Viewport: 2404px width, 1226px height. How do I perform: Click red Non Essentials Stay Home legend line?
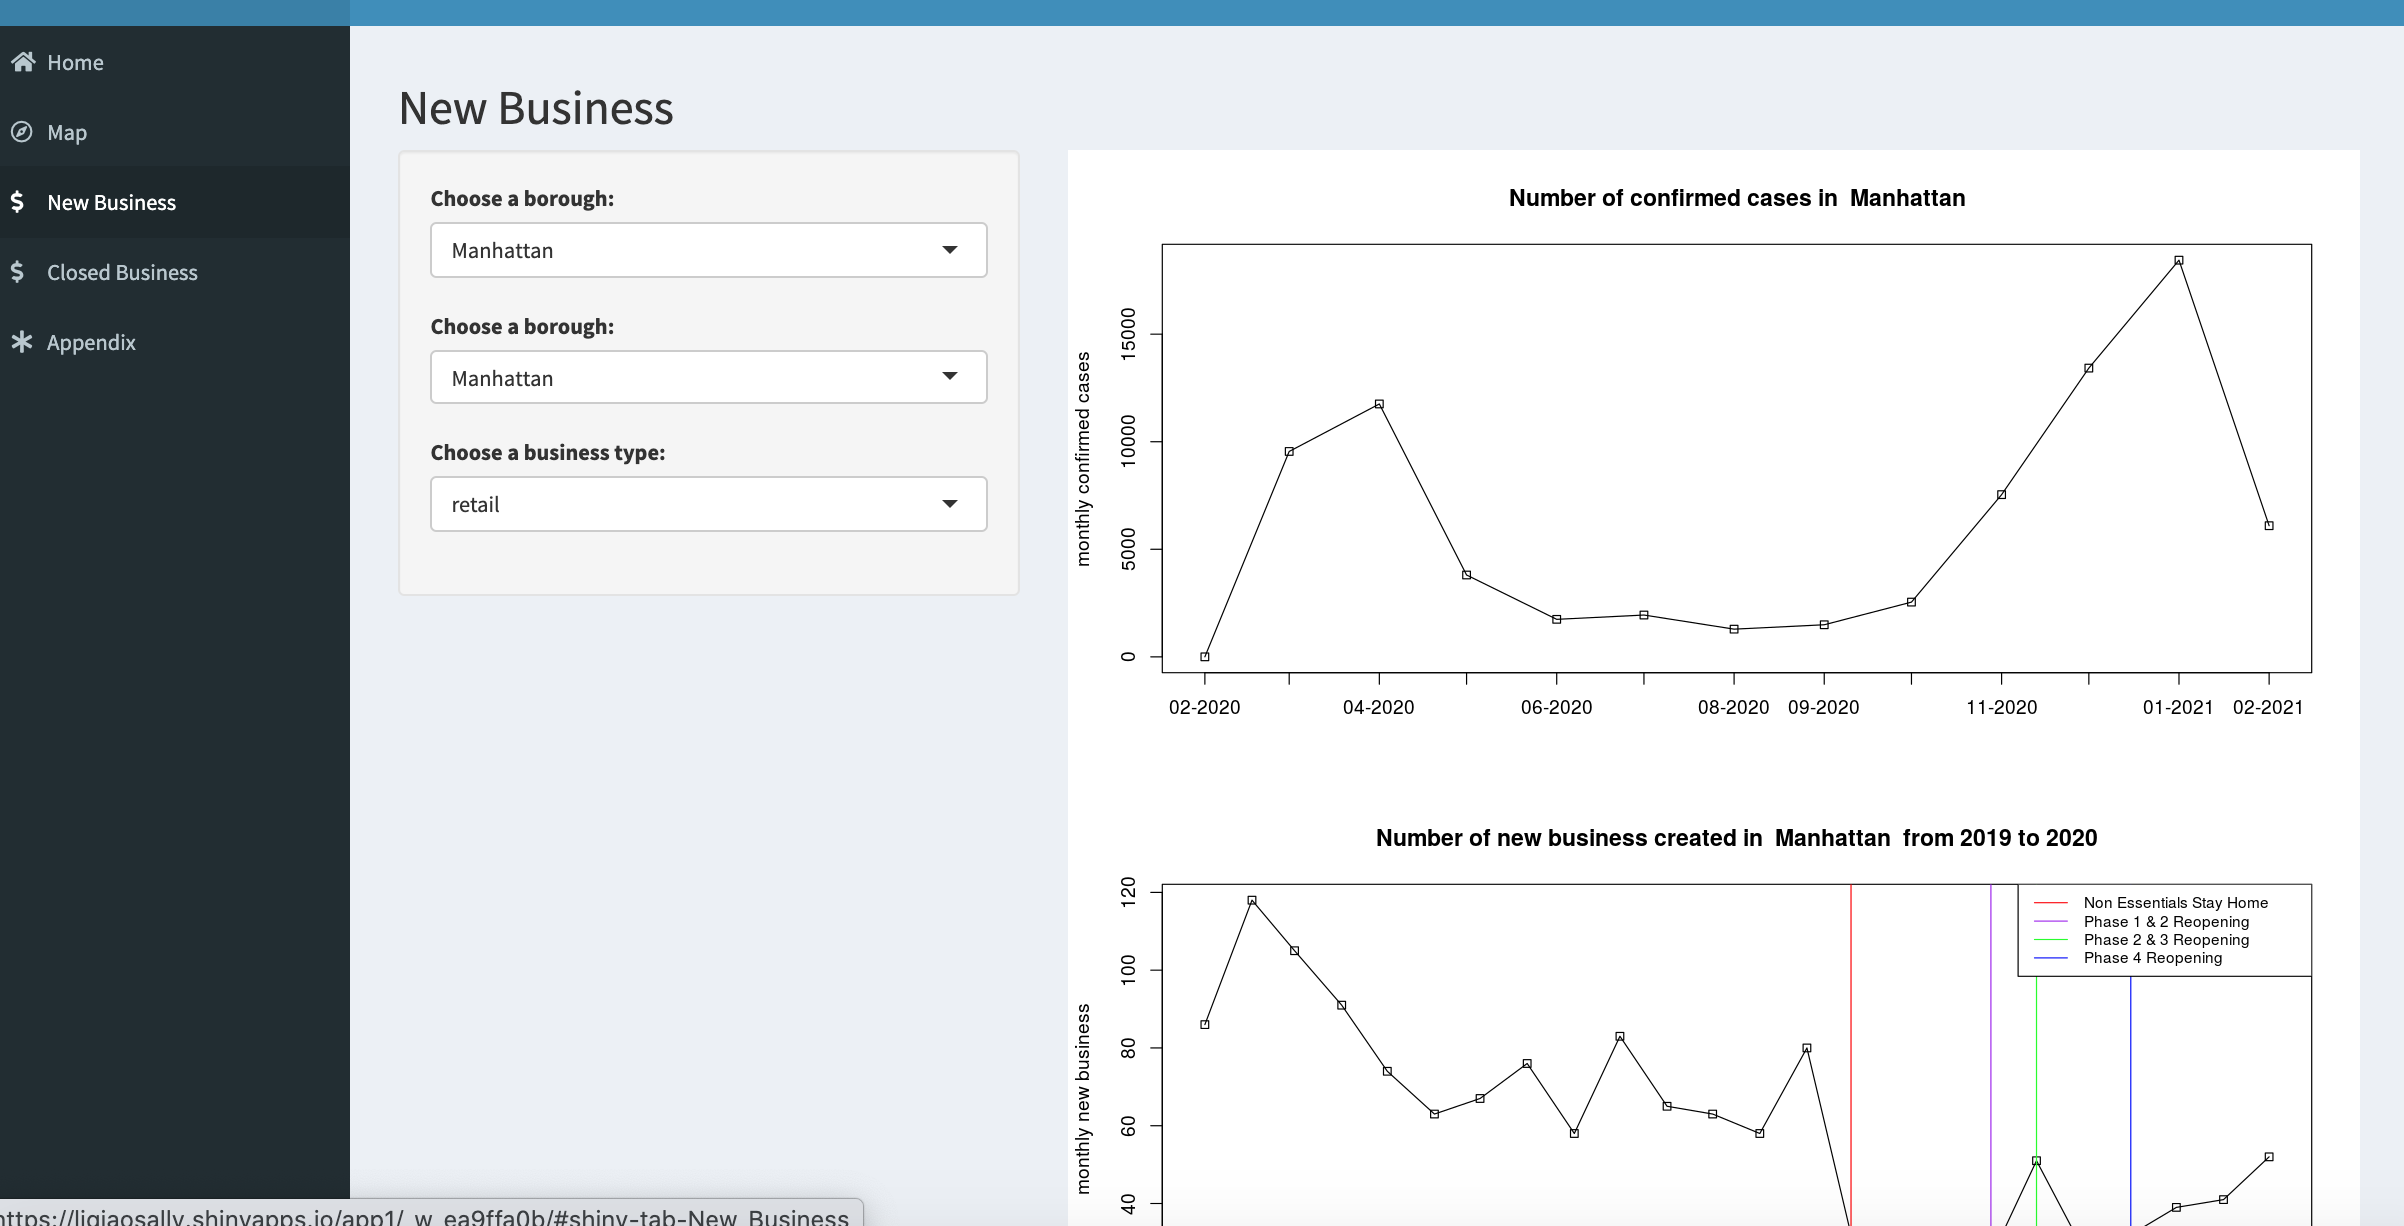coord(2051,903)
